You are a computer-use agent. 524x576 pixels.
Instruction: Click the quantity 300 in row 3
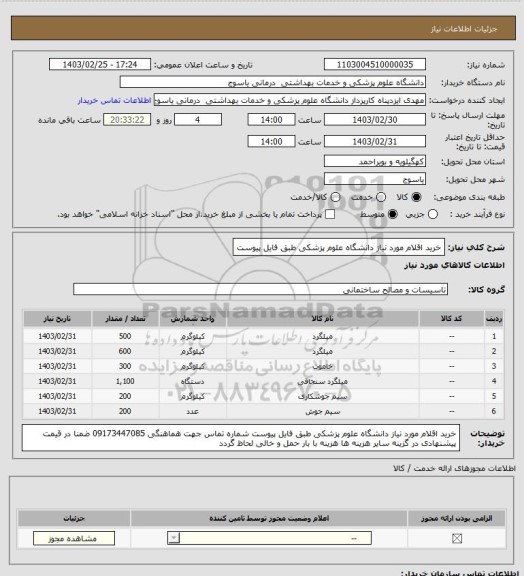(125, 366)
